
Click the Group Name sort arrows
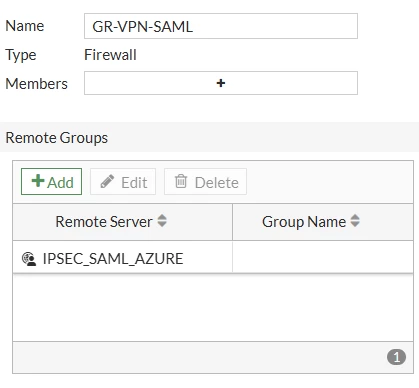pos(355,221)
